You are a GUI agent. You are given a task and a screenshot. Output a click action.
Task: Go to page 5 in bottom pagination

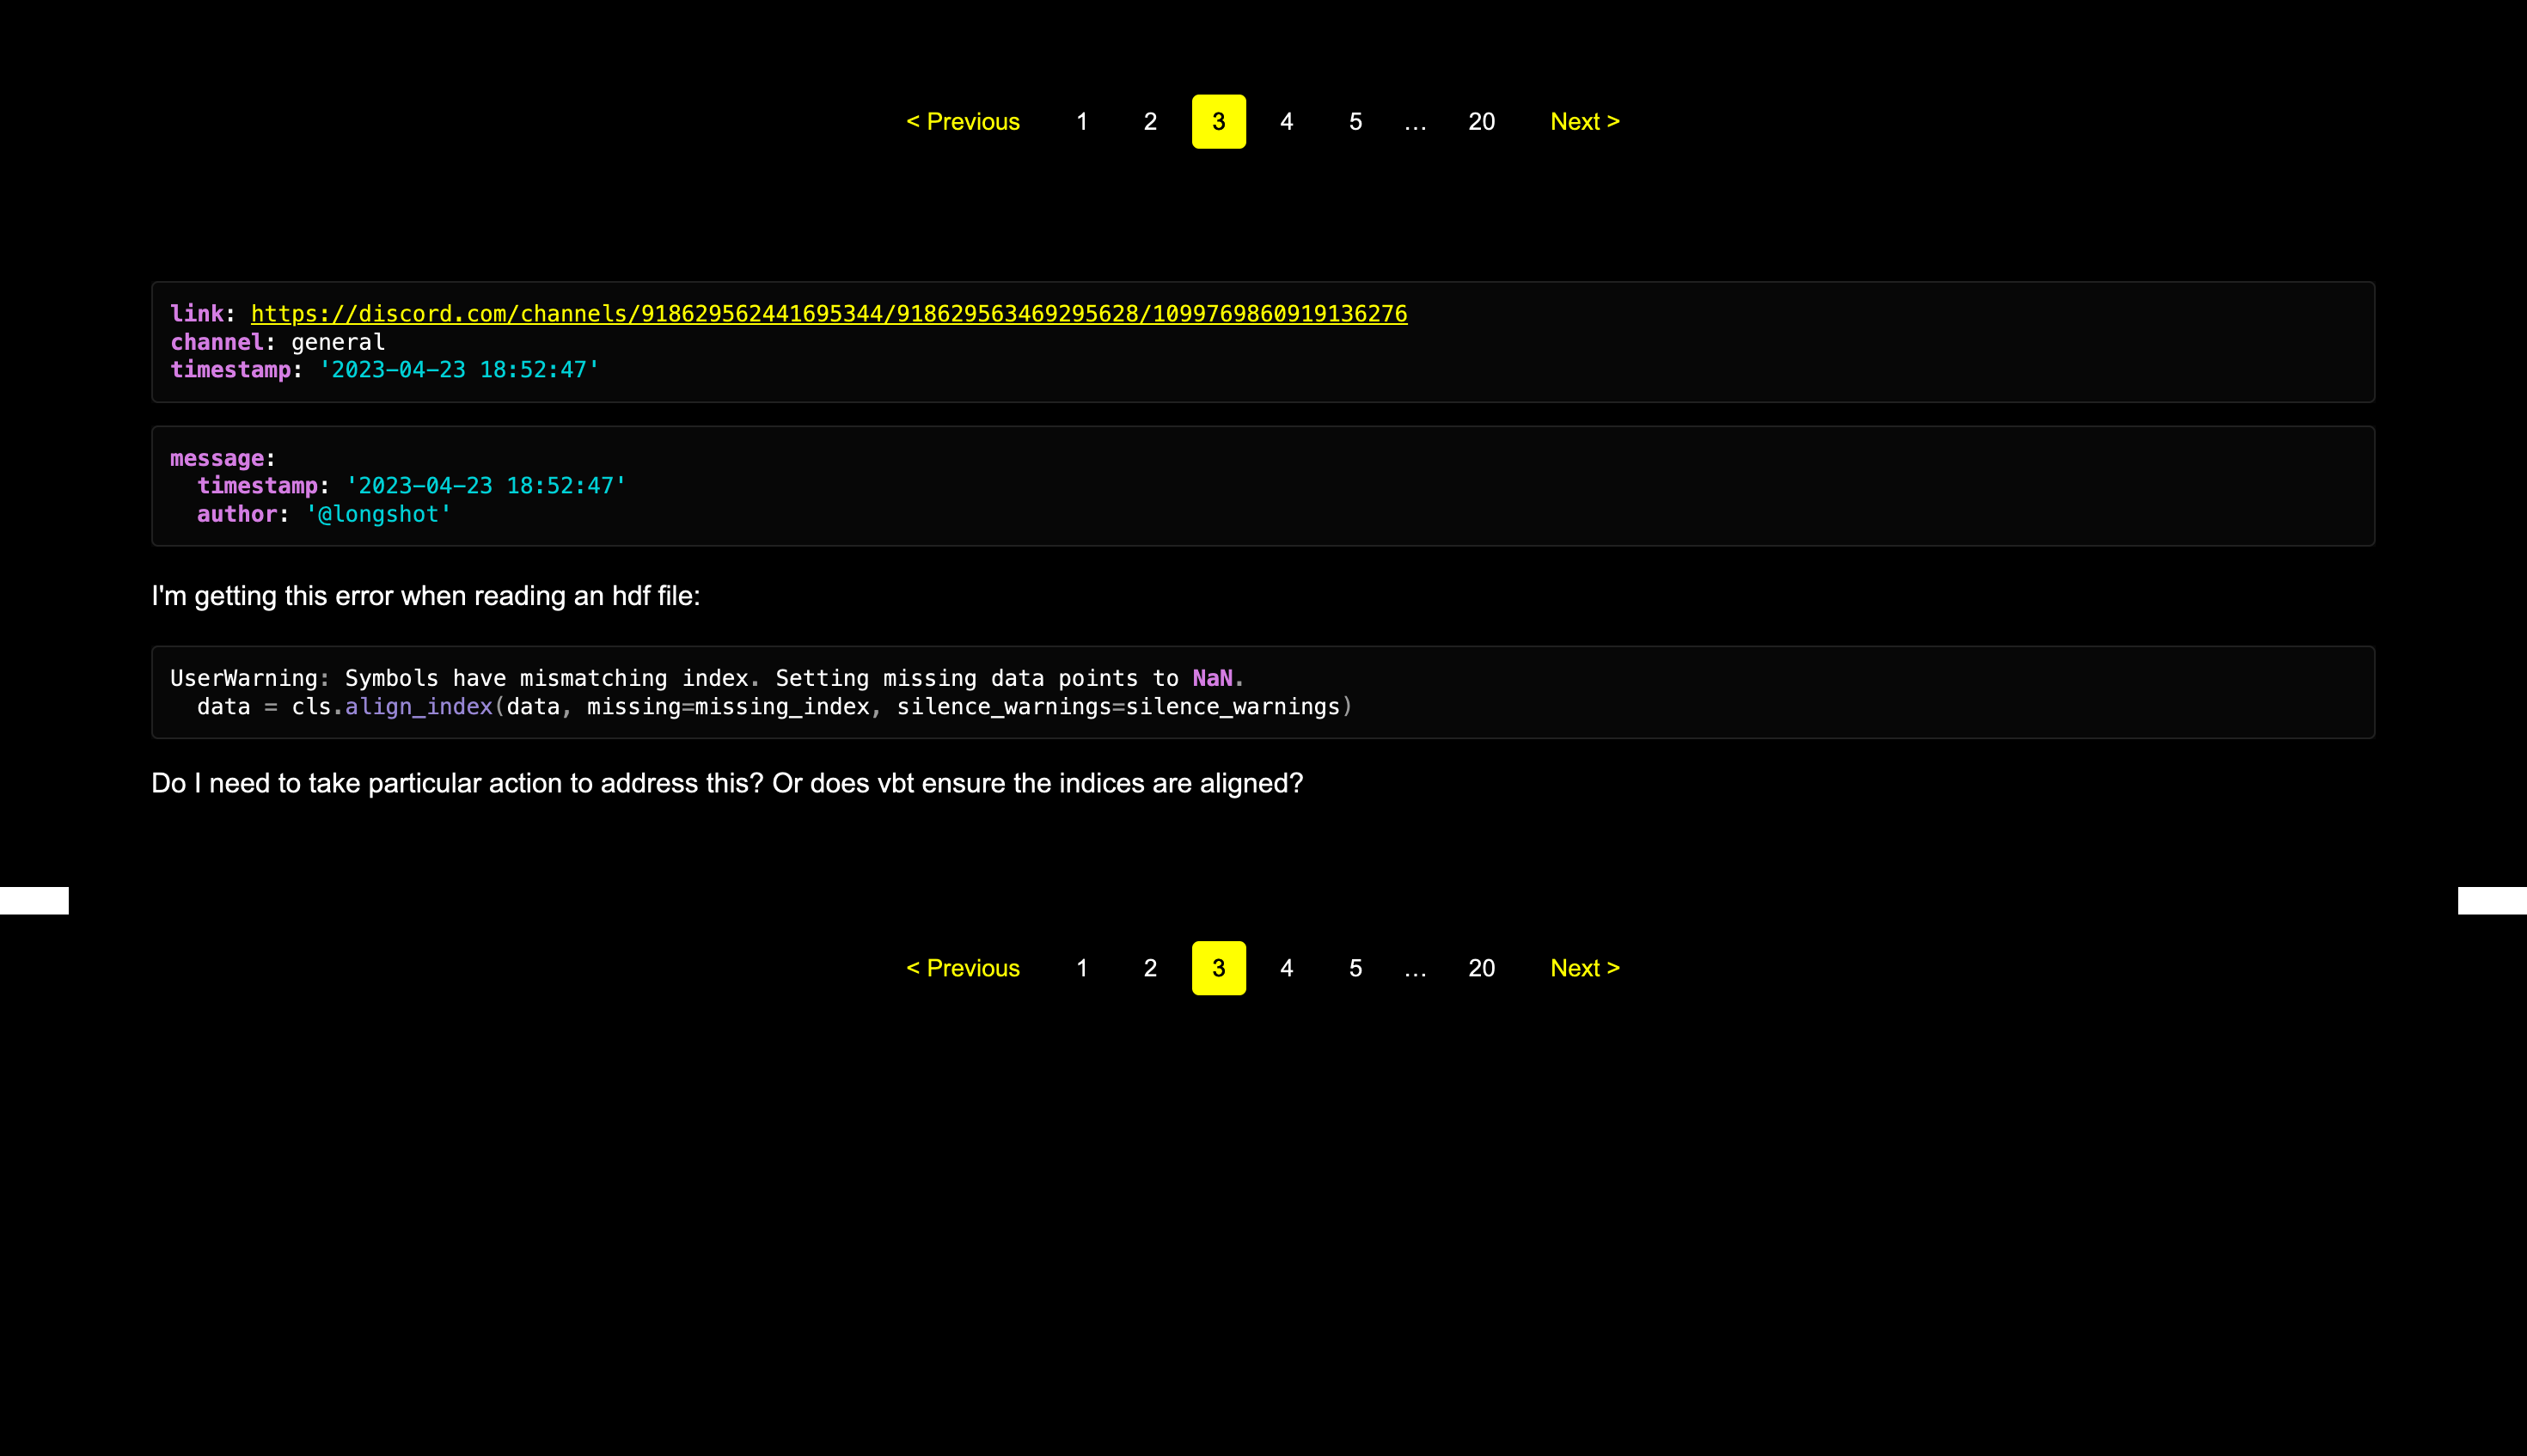(x=1355, y=968)
